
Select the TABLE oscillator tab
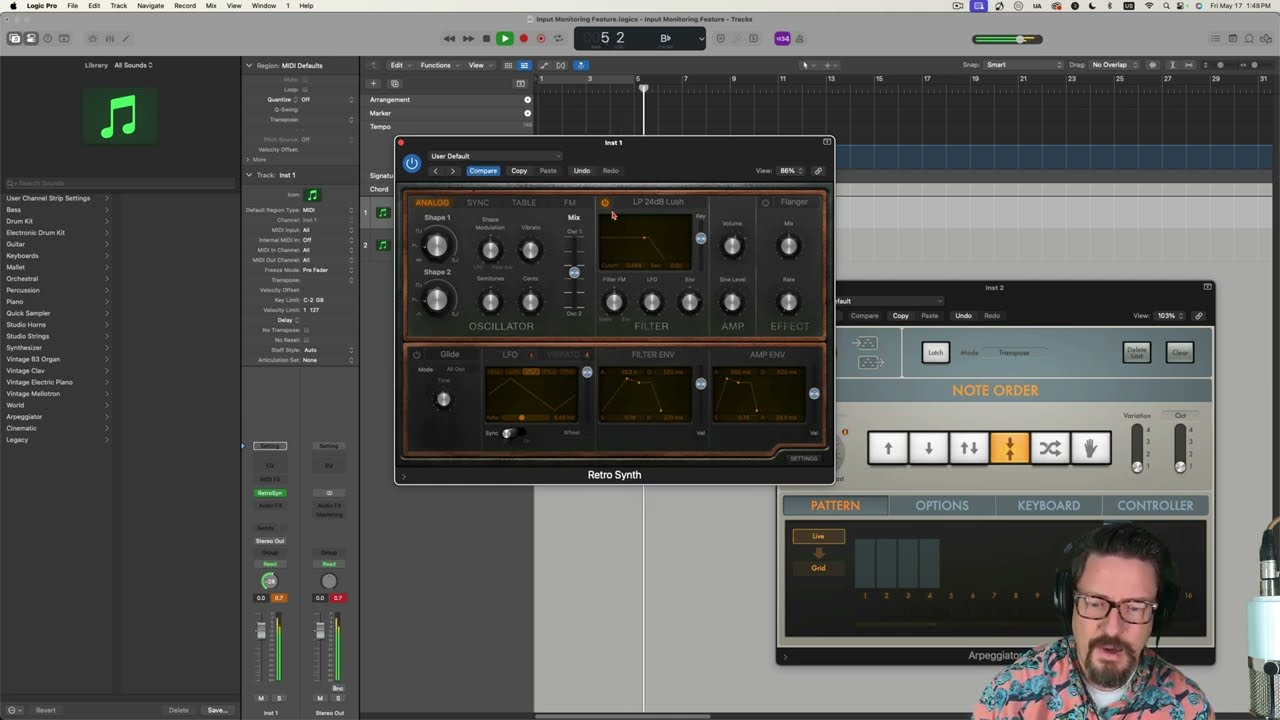524,203
